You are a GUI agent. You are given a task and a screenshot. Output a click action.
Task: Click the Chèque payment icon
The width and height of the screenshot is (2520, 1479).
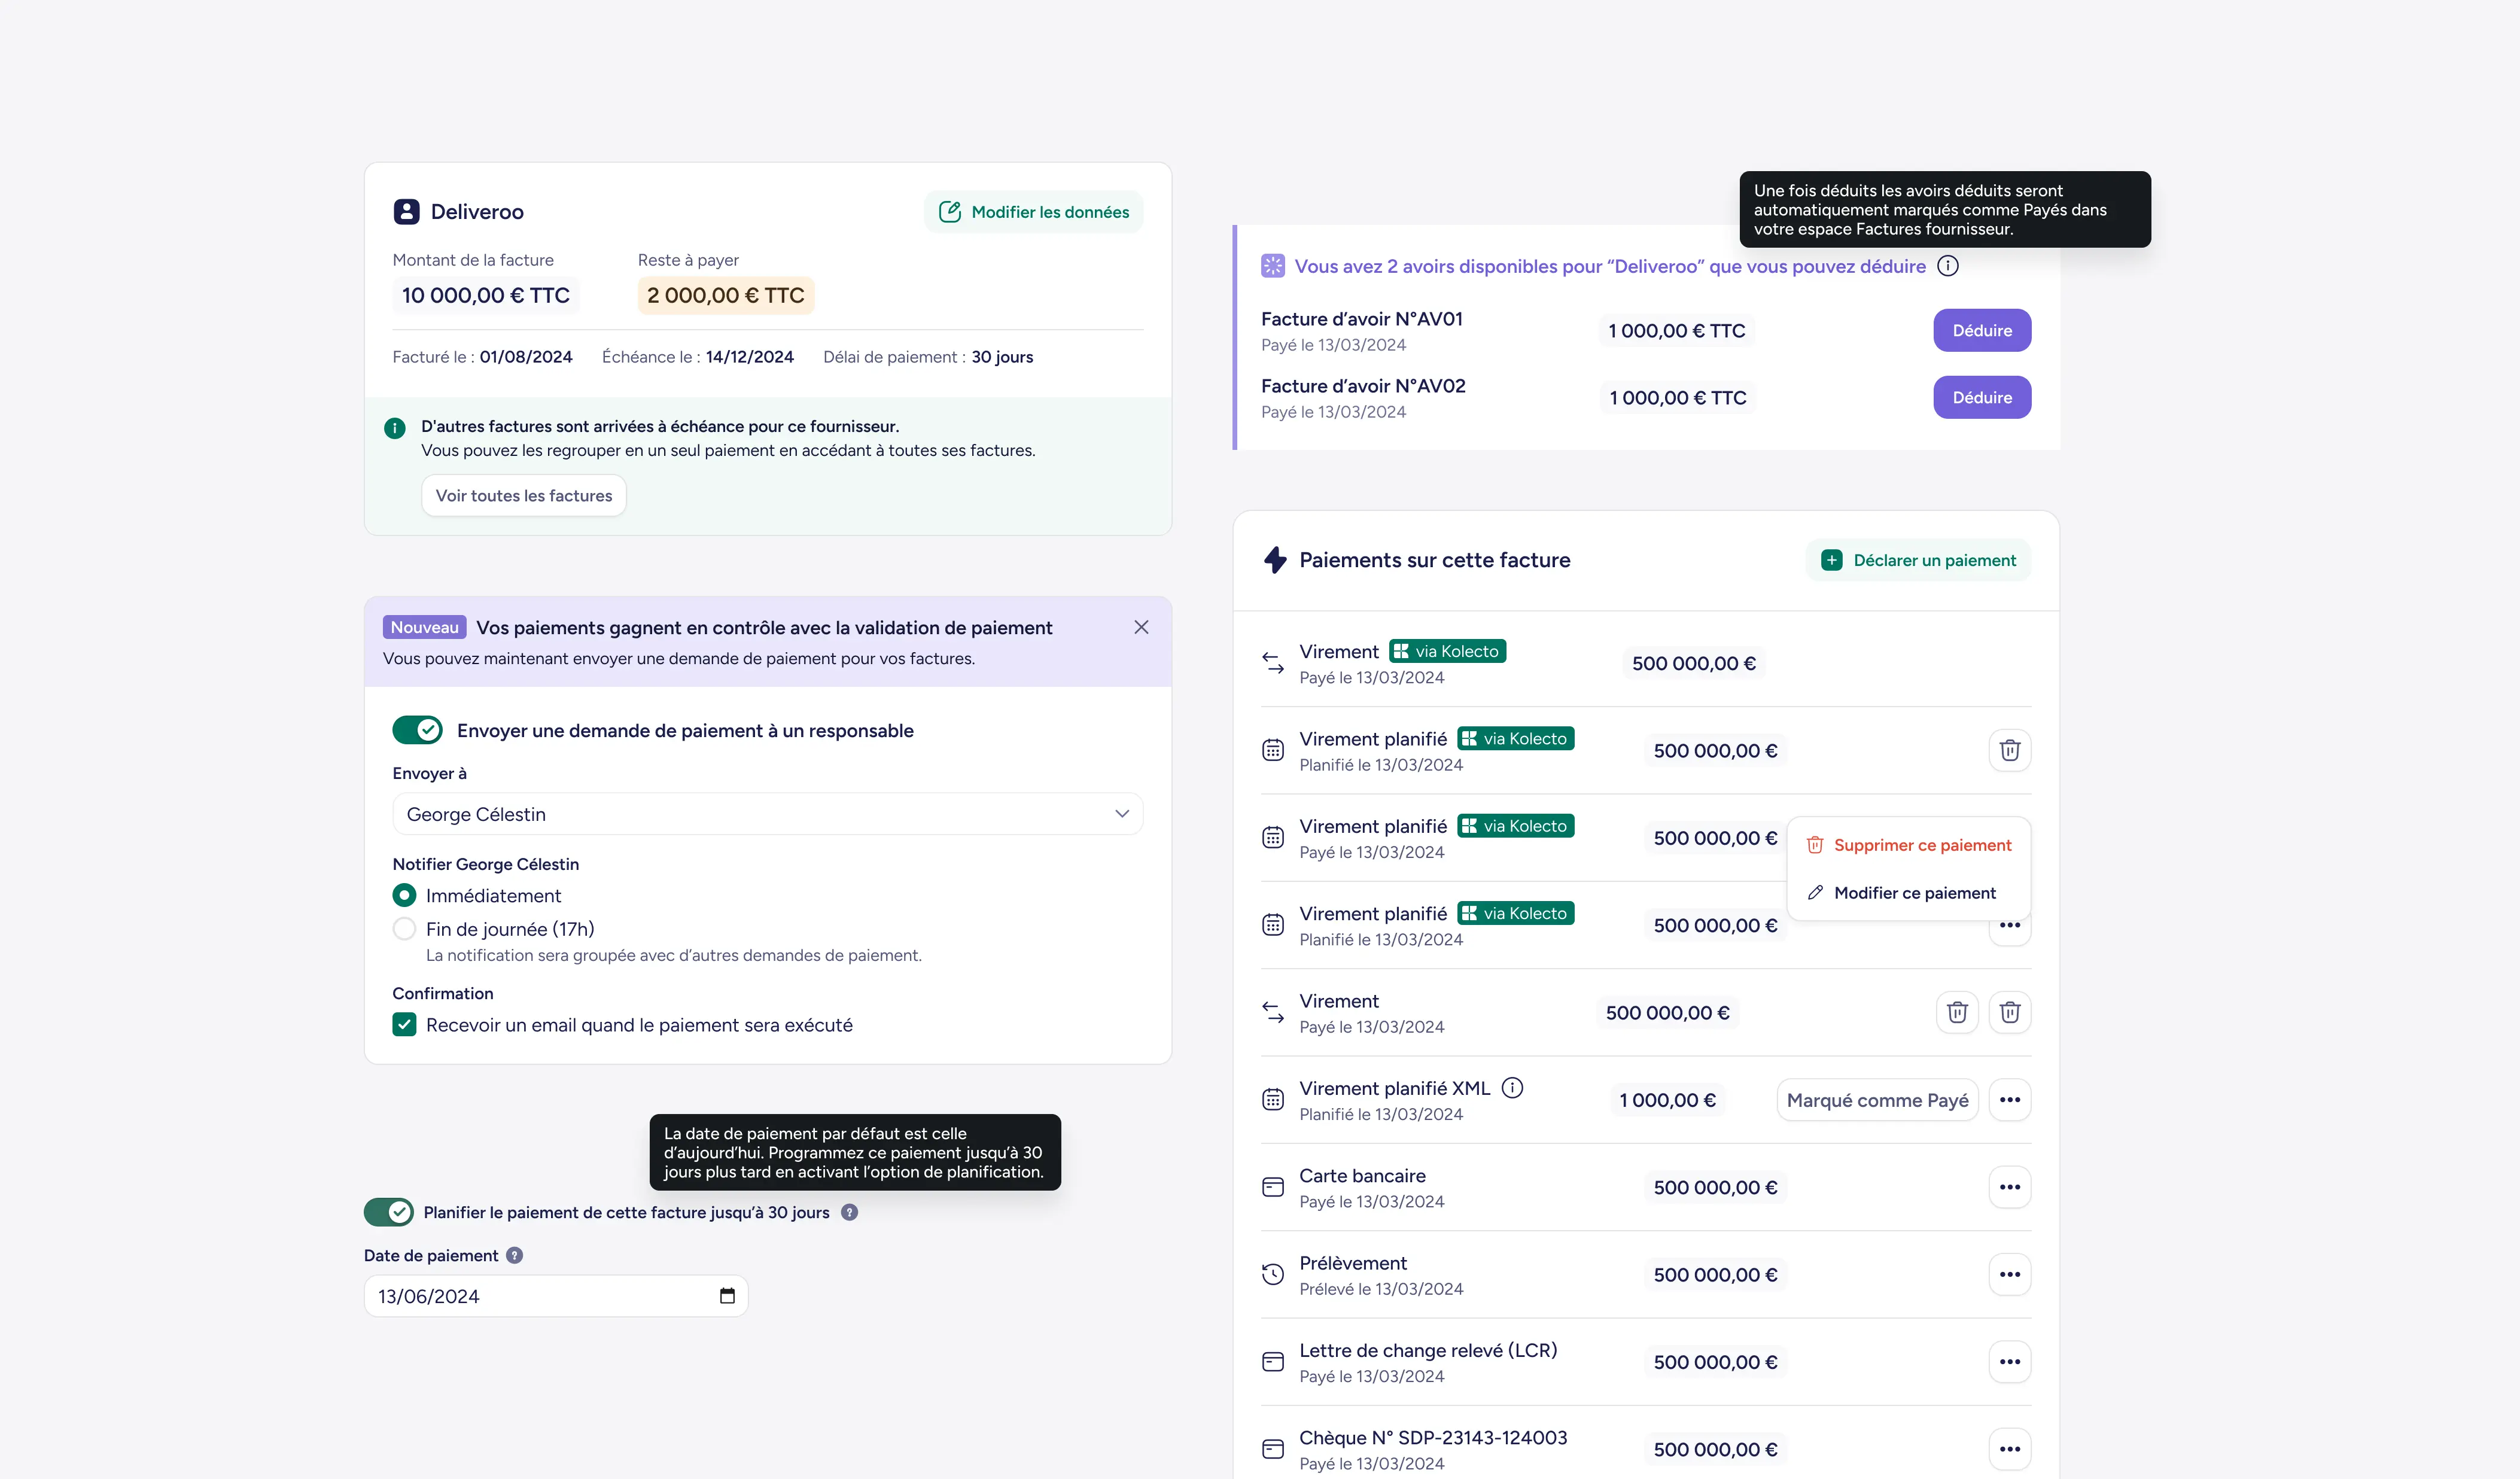click(1272, 1449)
